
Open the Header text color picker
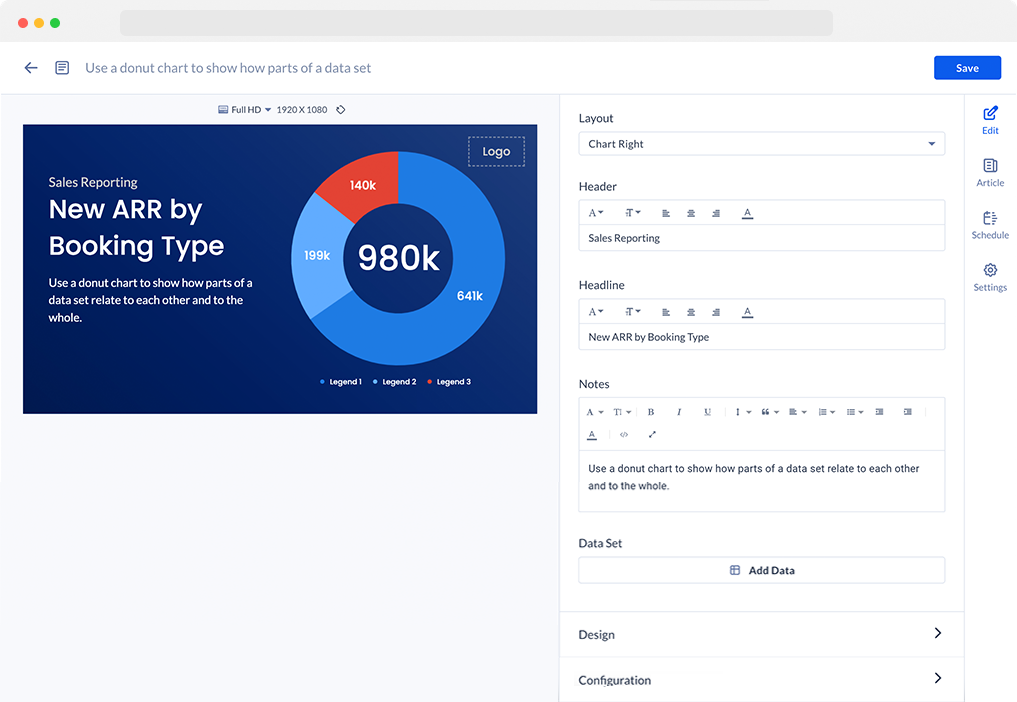[747, 213]
